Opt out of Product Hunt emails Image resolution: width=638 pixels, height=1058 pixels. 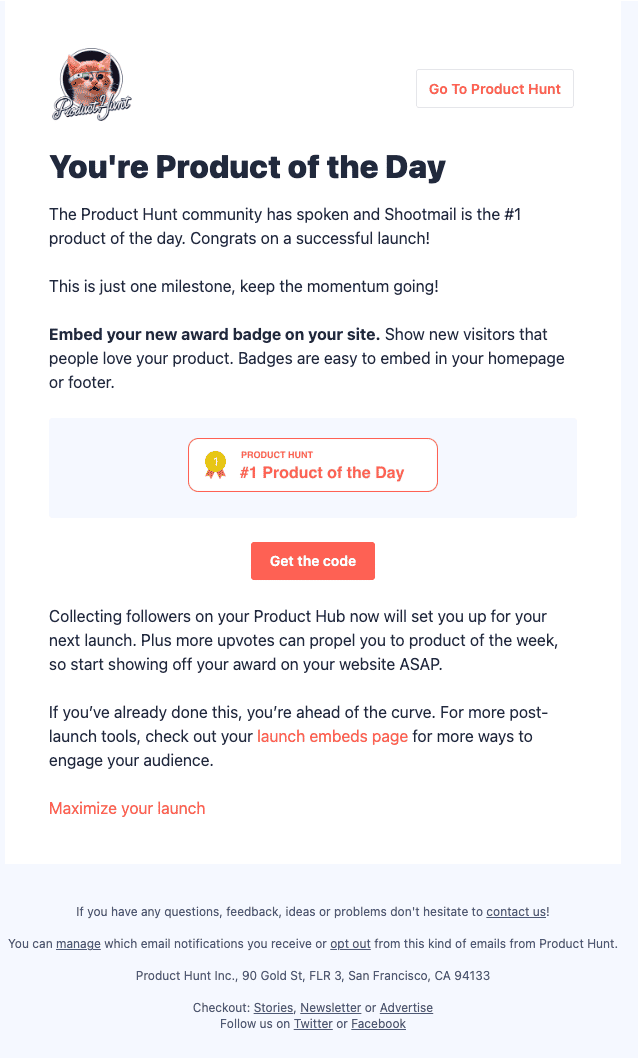click(x=349, y=943)
